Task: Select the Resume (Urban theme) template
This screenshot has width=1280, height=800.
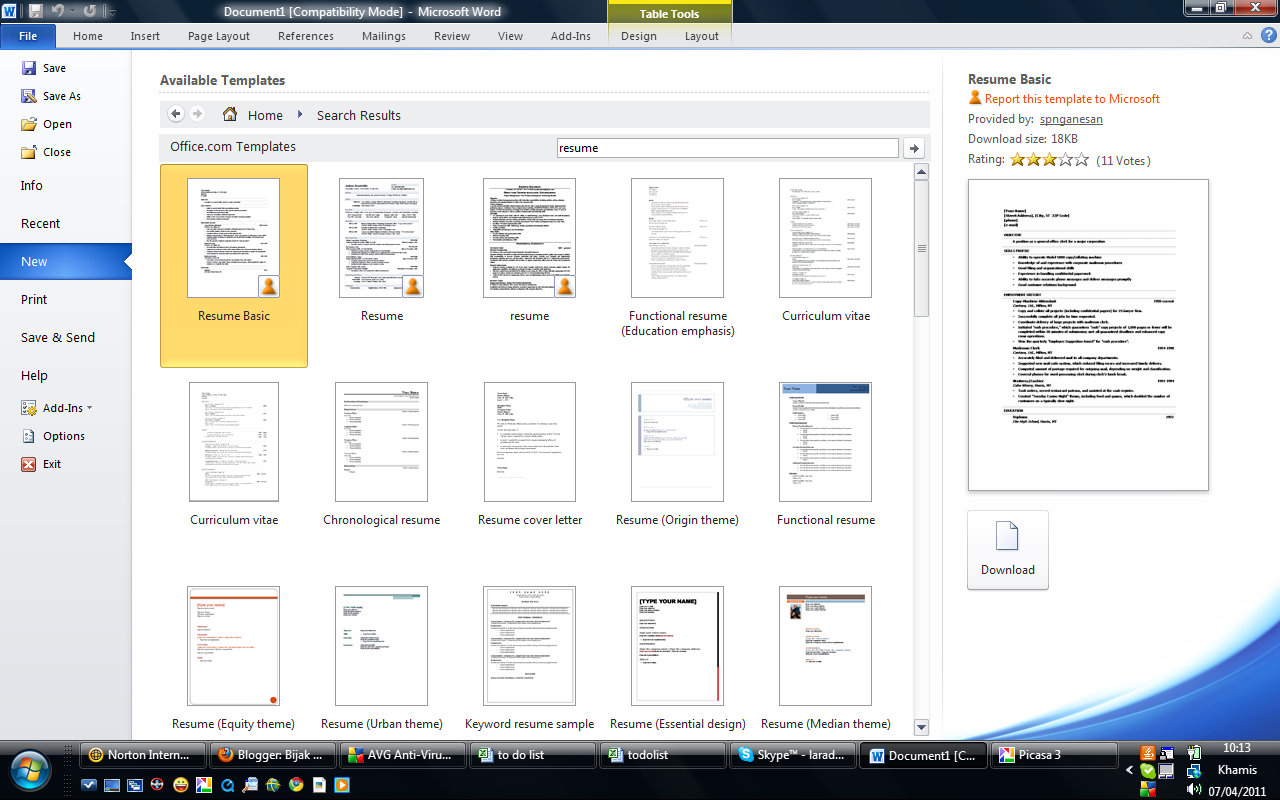Action: (x=381, y=658)
